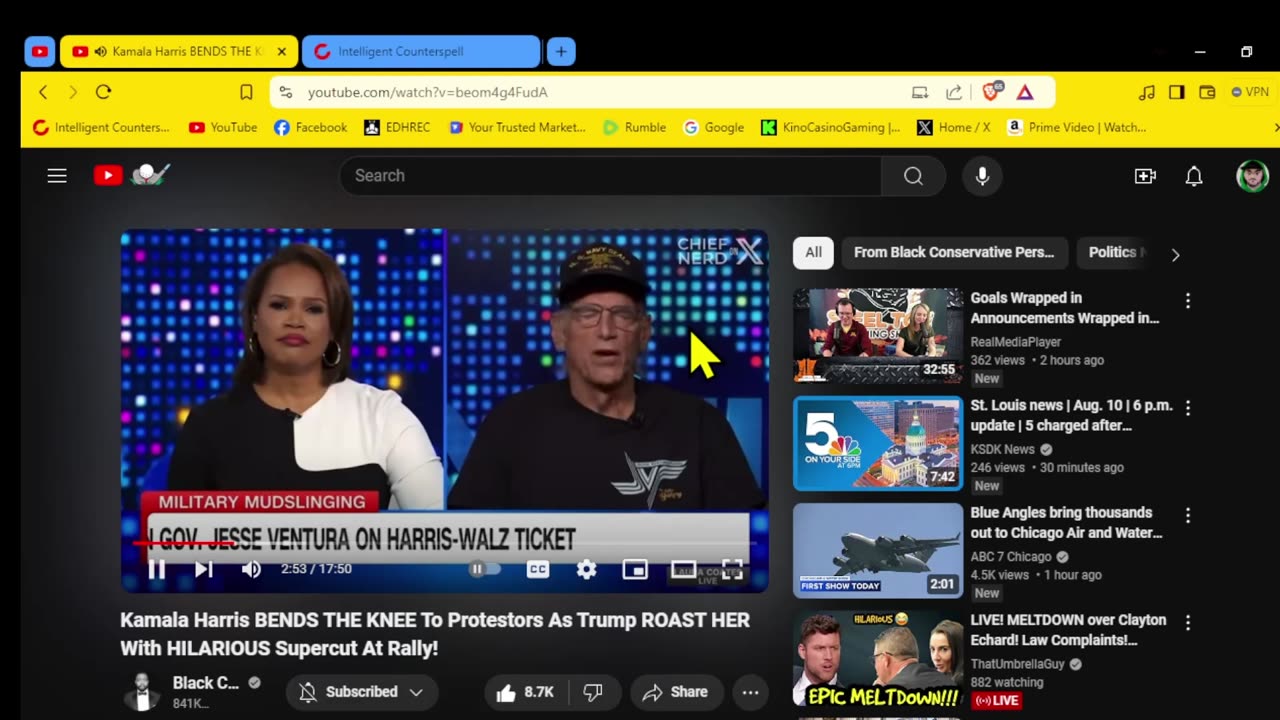1280x720 pixels.
Task: Open the Create video button
Action: click(x=1145, y=176)
